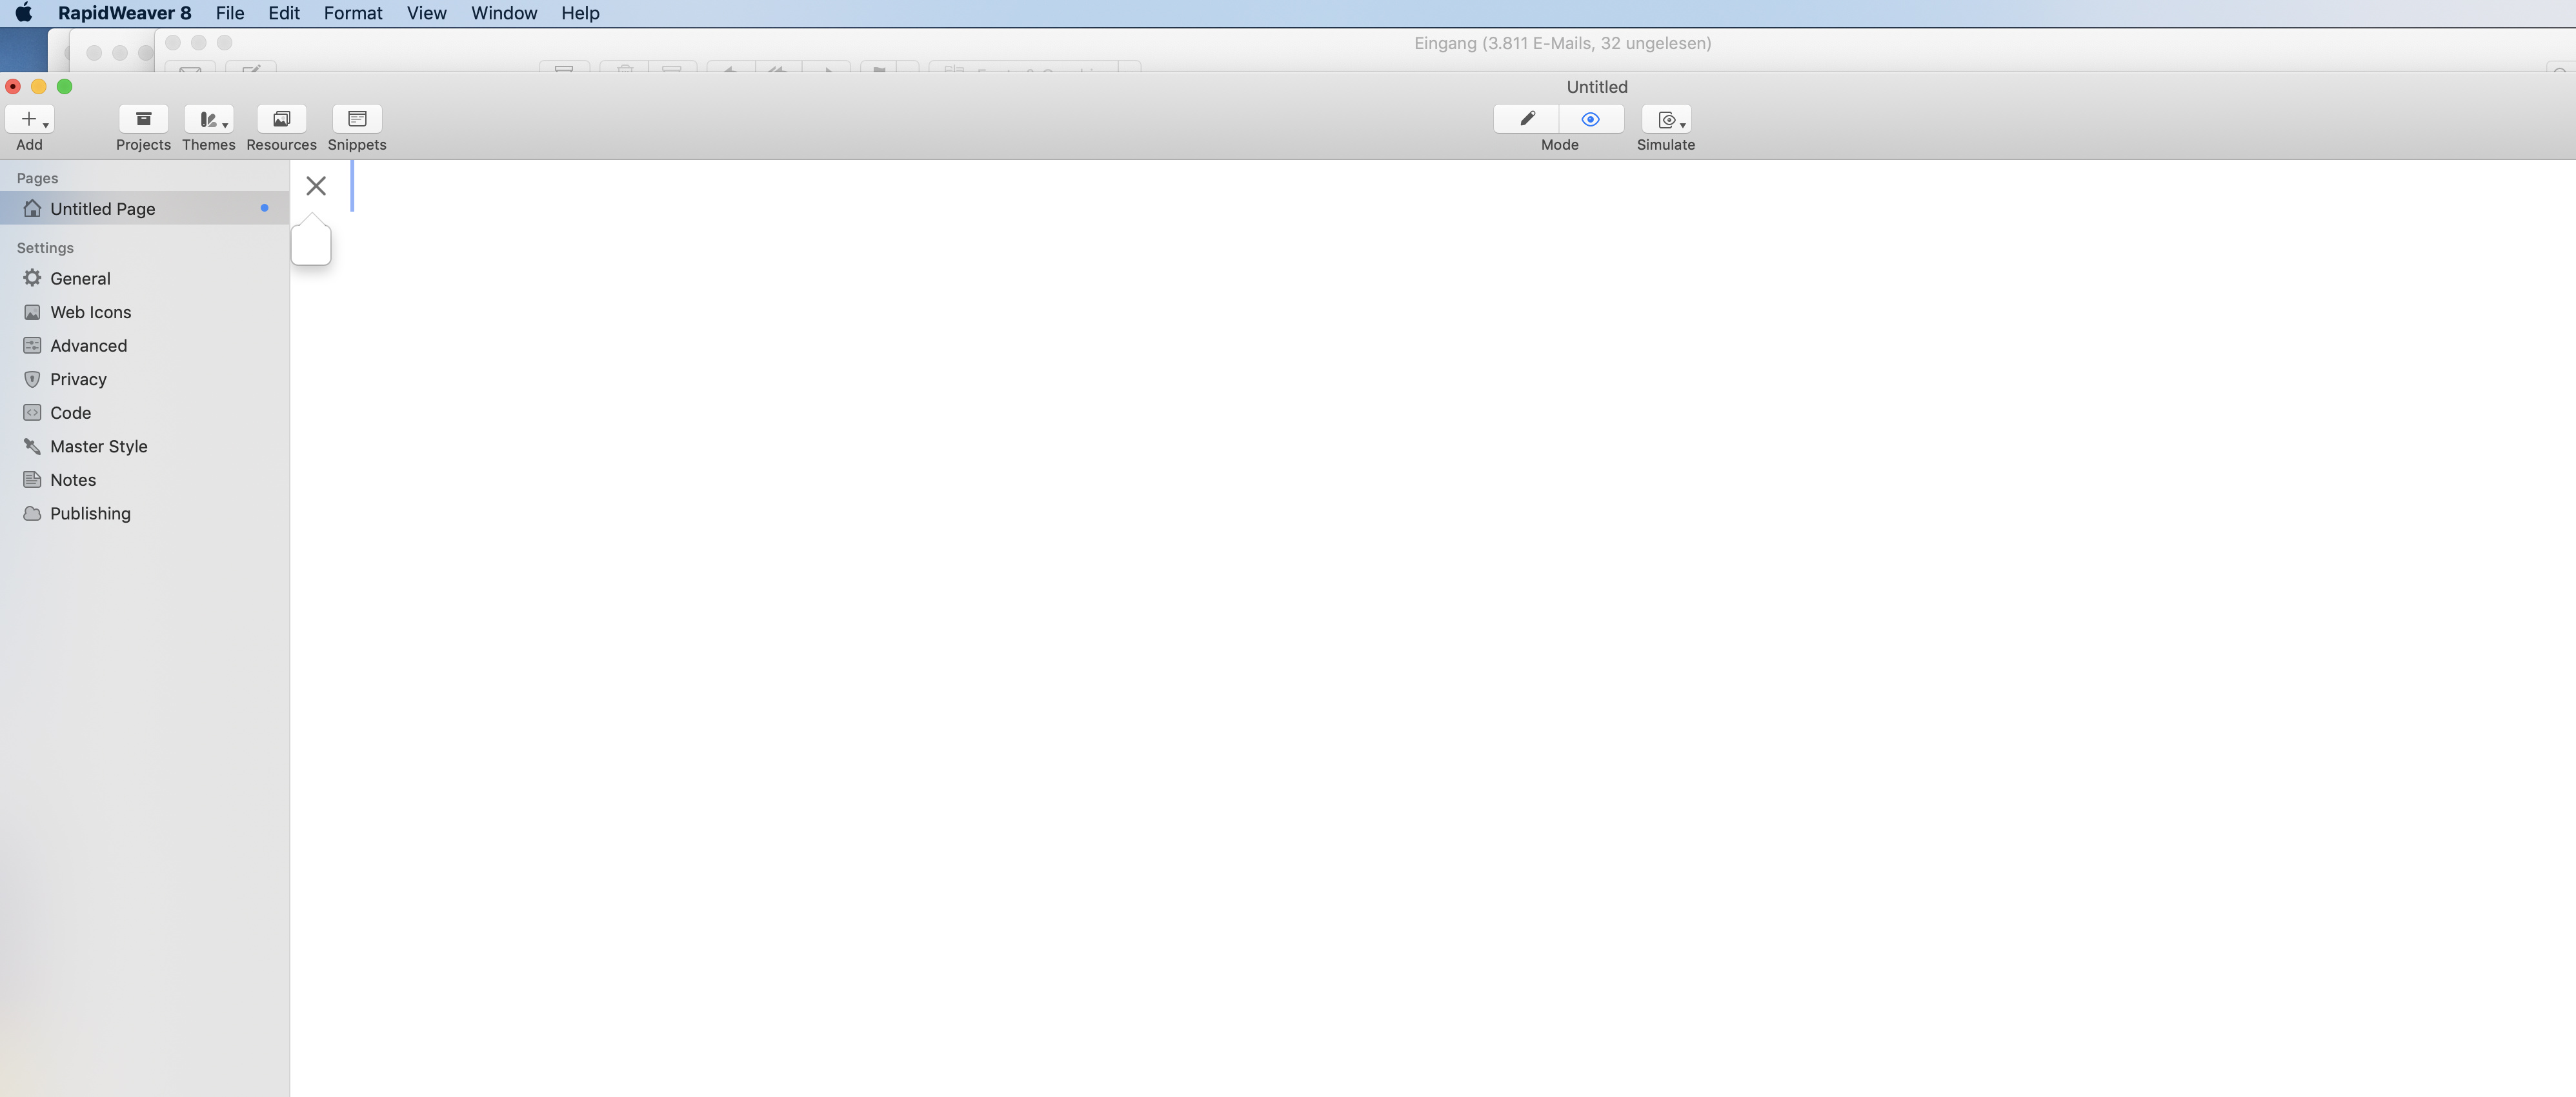Open the Apple menu

point(23,13)
